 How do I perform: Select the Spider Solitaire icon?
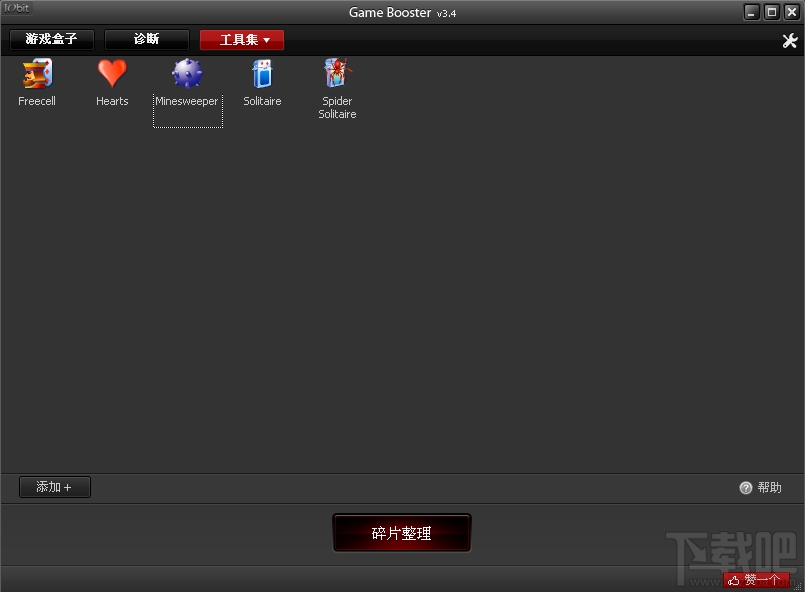[337, 73]
